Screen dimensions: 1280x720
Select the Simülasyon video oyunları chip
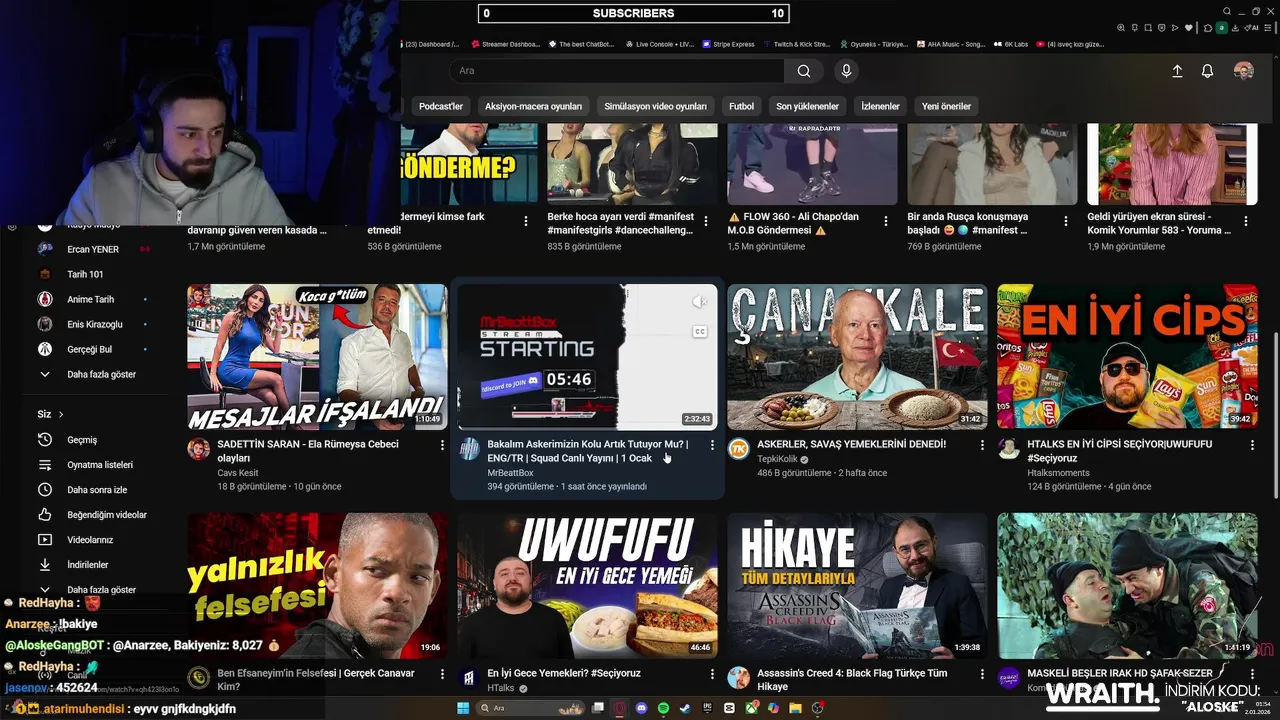[x=655, y=106]
